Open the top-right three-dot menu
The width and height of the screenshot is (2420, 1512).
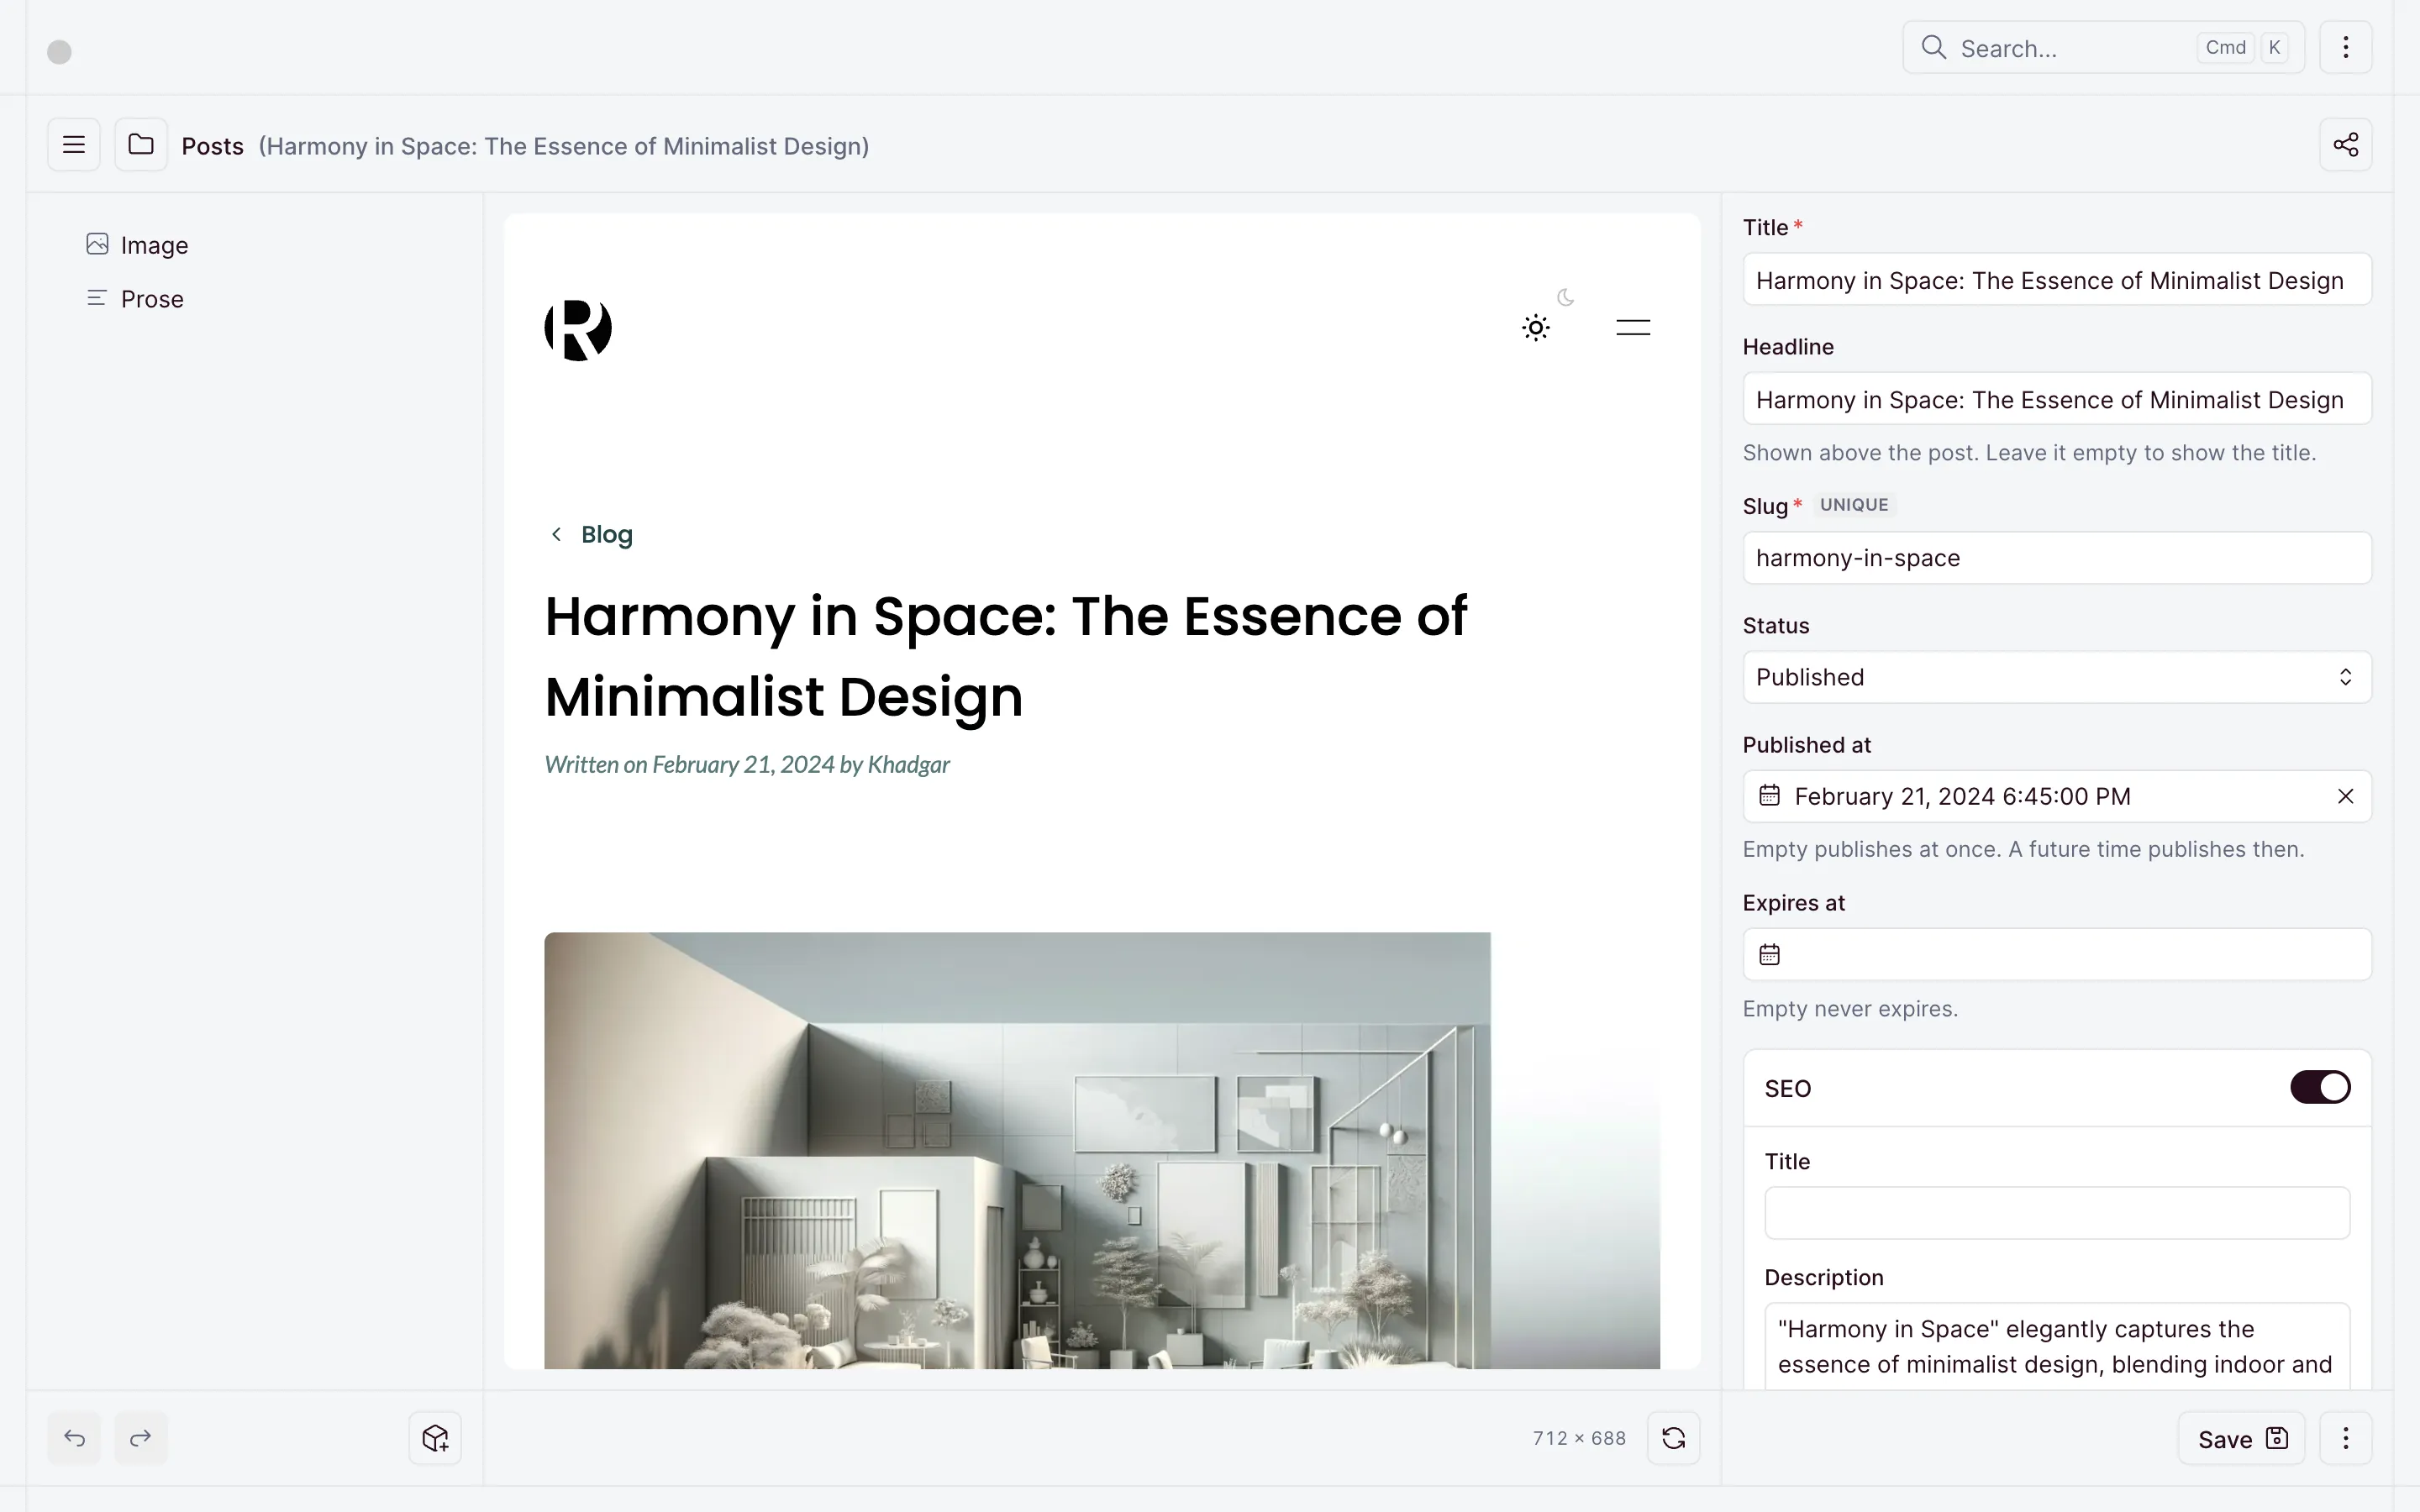click(2346, 47)
